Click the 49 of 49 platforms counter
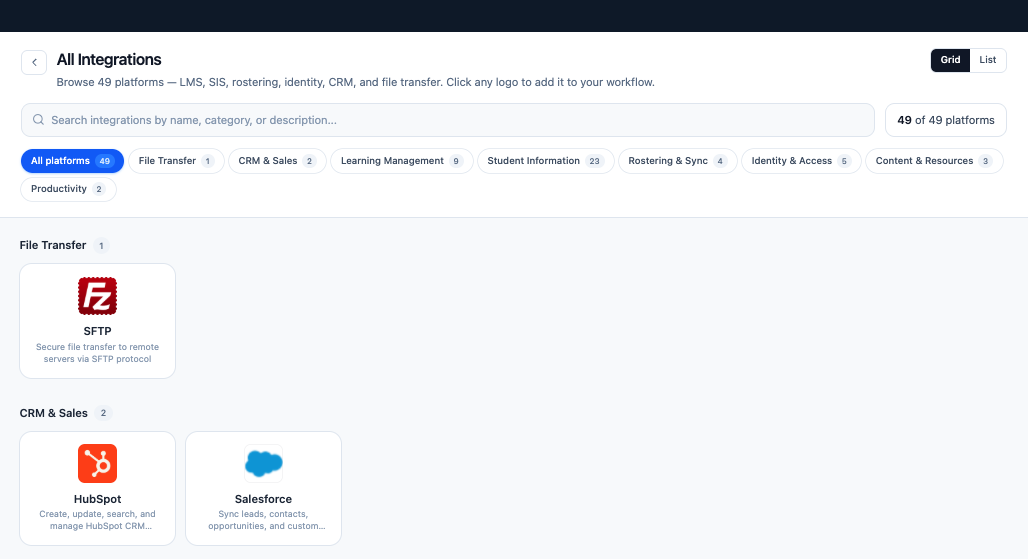 945,120
